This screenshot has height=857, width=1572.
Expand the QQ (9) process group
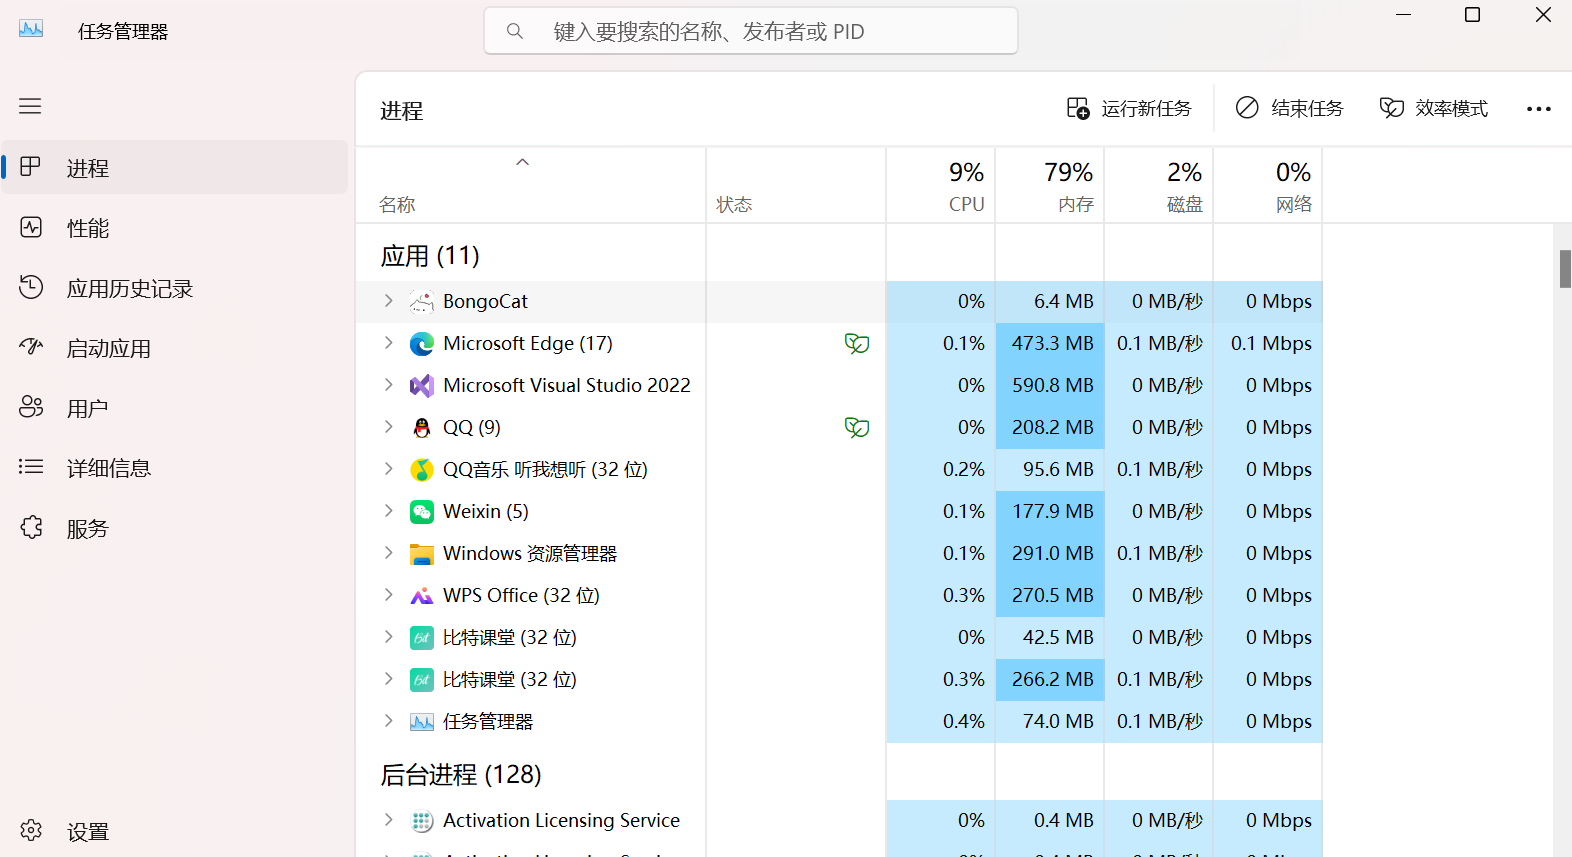389,427
